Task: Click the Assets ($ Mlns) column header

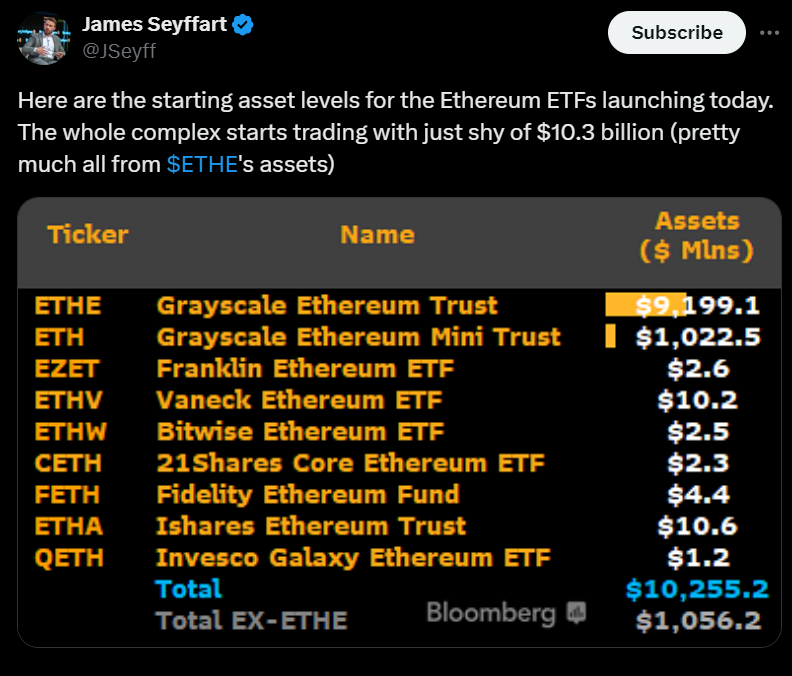Action: pos(697,235)
